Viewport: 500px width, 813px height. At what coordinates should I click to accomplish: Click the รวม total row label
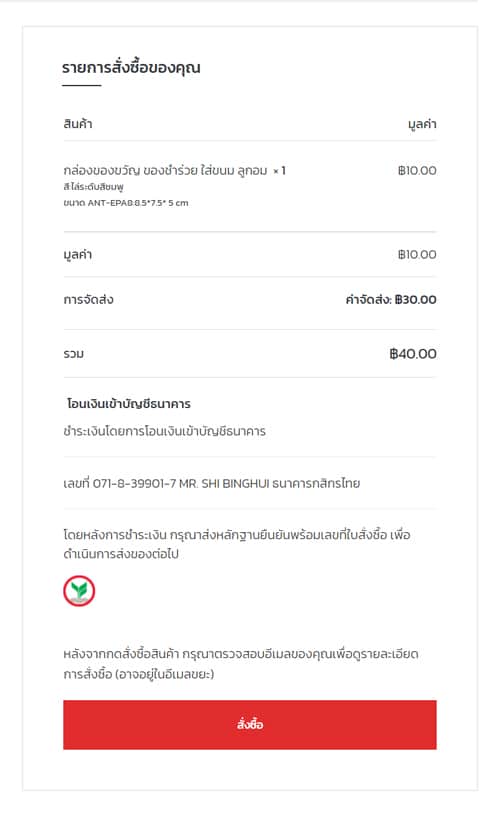[x=74, y=354]
